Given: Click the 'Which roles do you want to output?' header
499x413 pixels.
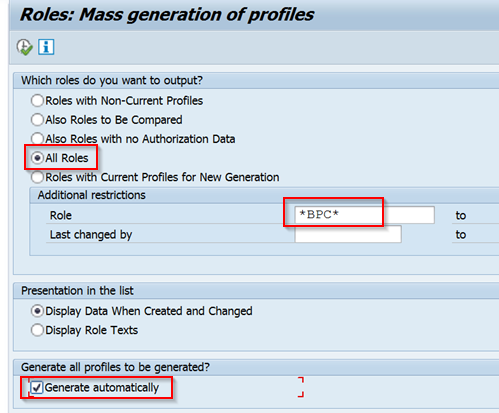Looking at the screenshot, I should pos(112,80).
